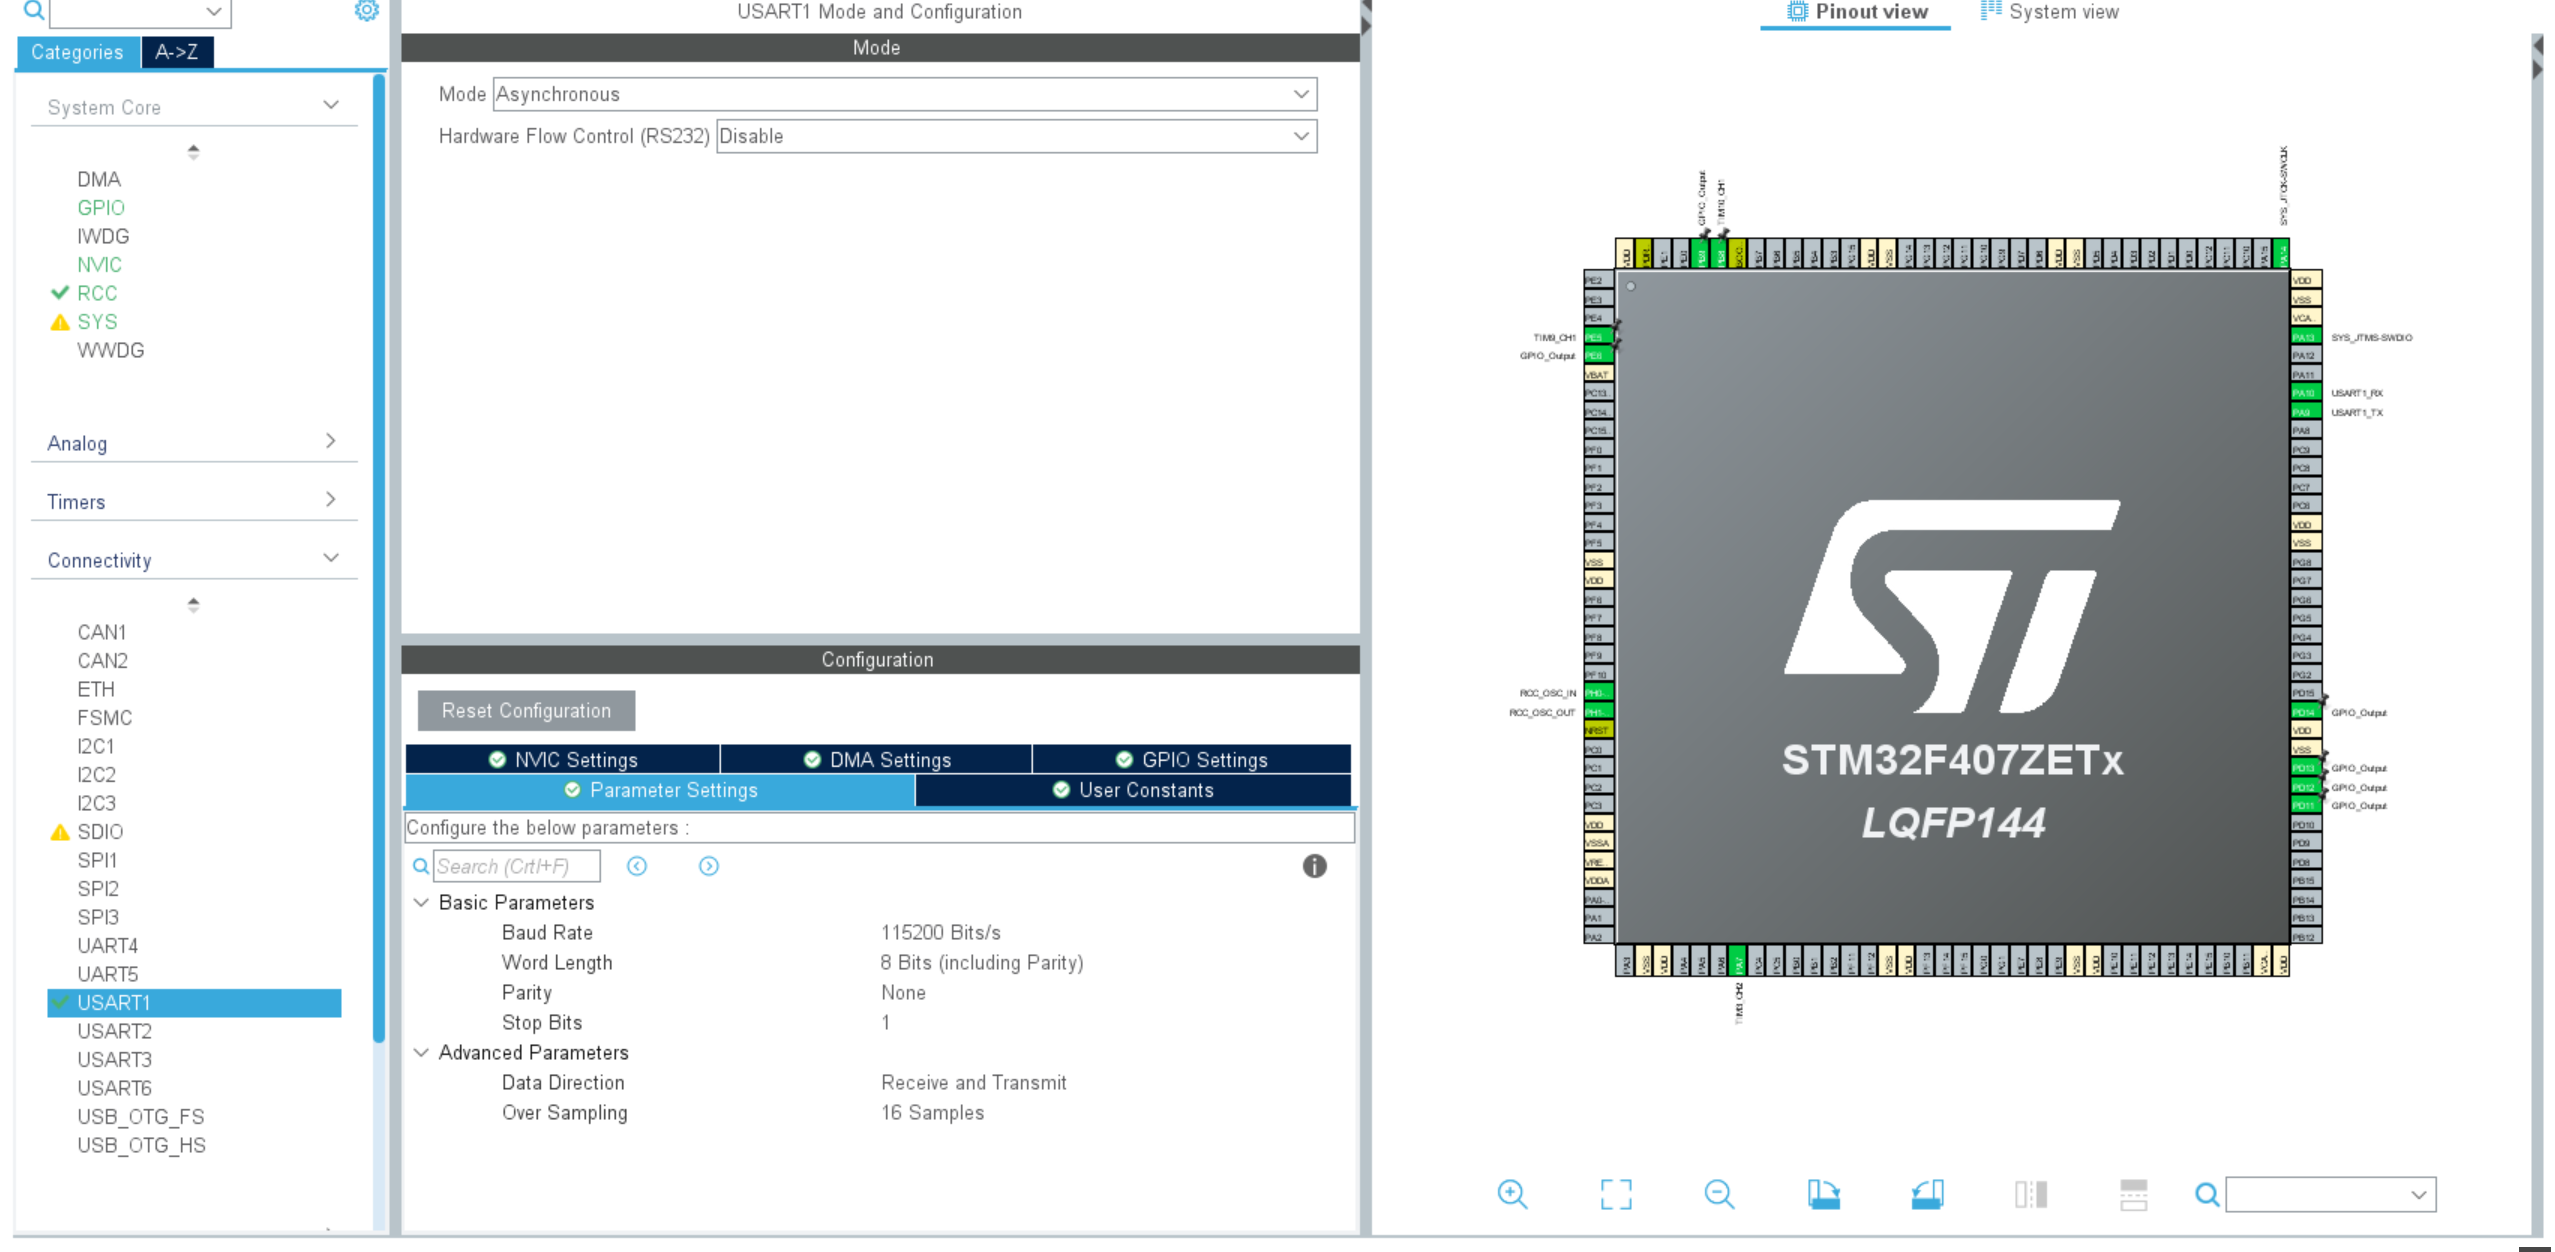Click the sort arrows under Connectivity
The width and height of the screenshot is (2555, 1252).
193,605
